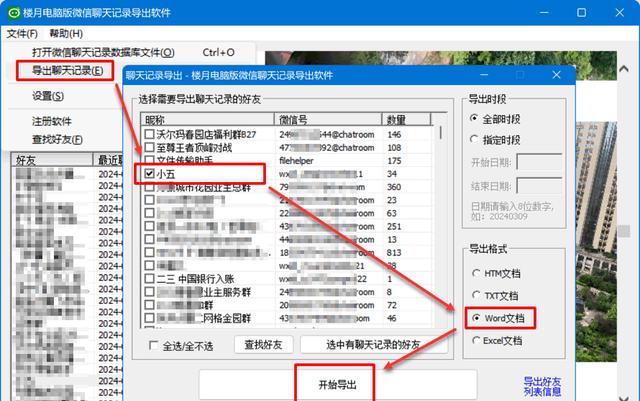Click the 好友 column header in main window
The image size is (640, 401).
(52, 160)
